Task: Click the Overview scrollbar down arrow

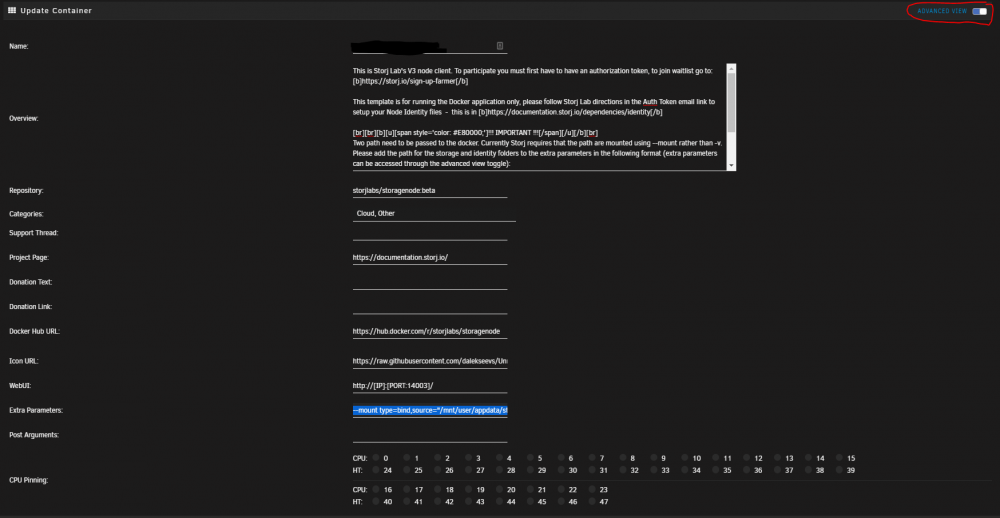Action: [x=732, y=166]
